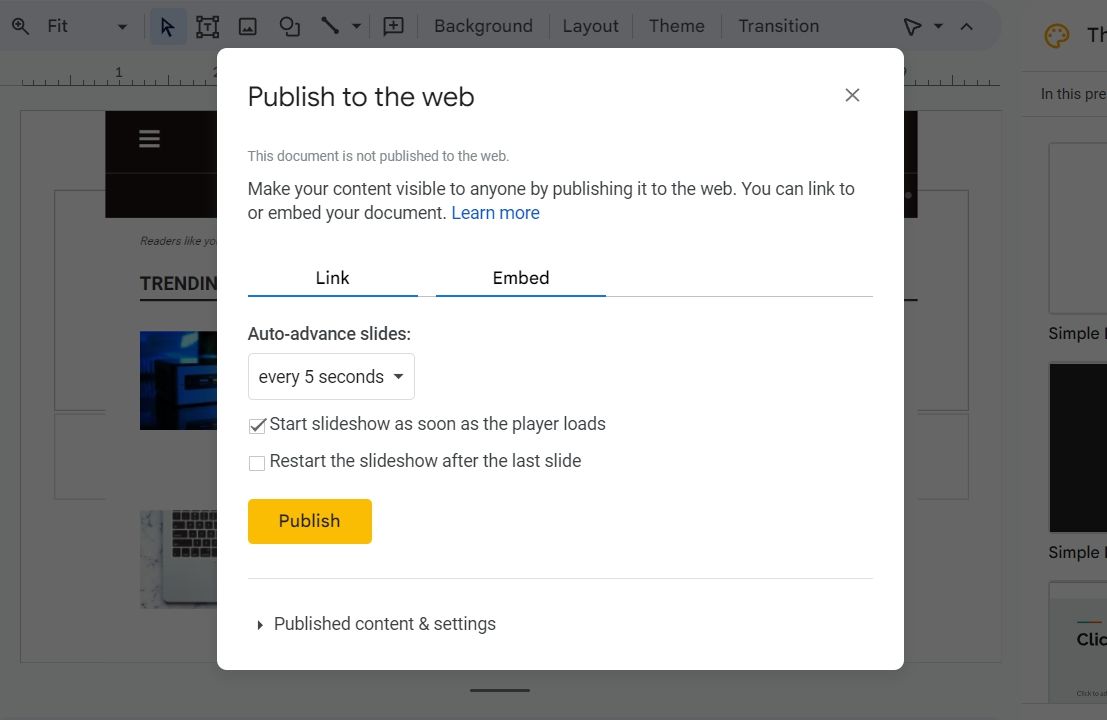Expand Published content & settings
Viewport: 1107px width, 720px height.
pos(384,624)
